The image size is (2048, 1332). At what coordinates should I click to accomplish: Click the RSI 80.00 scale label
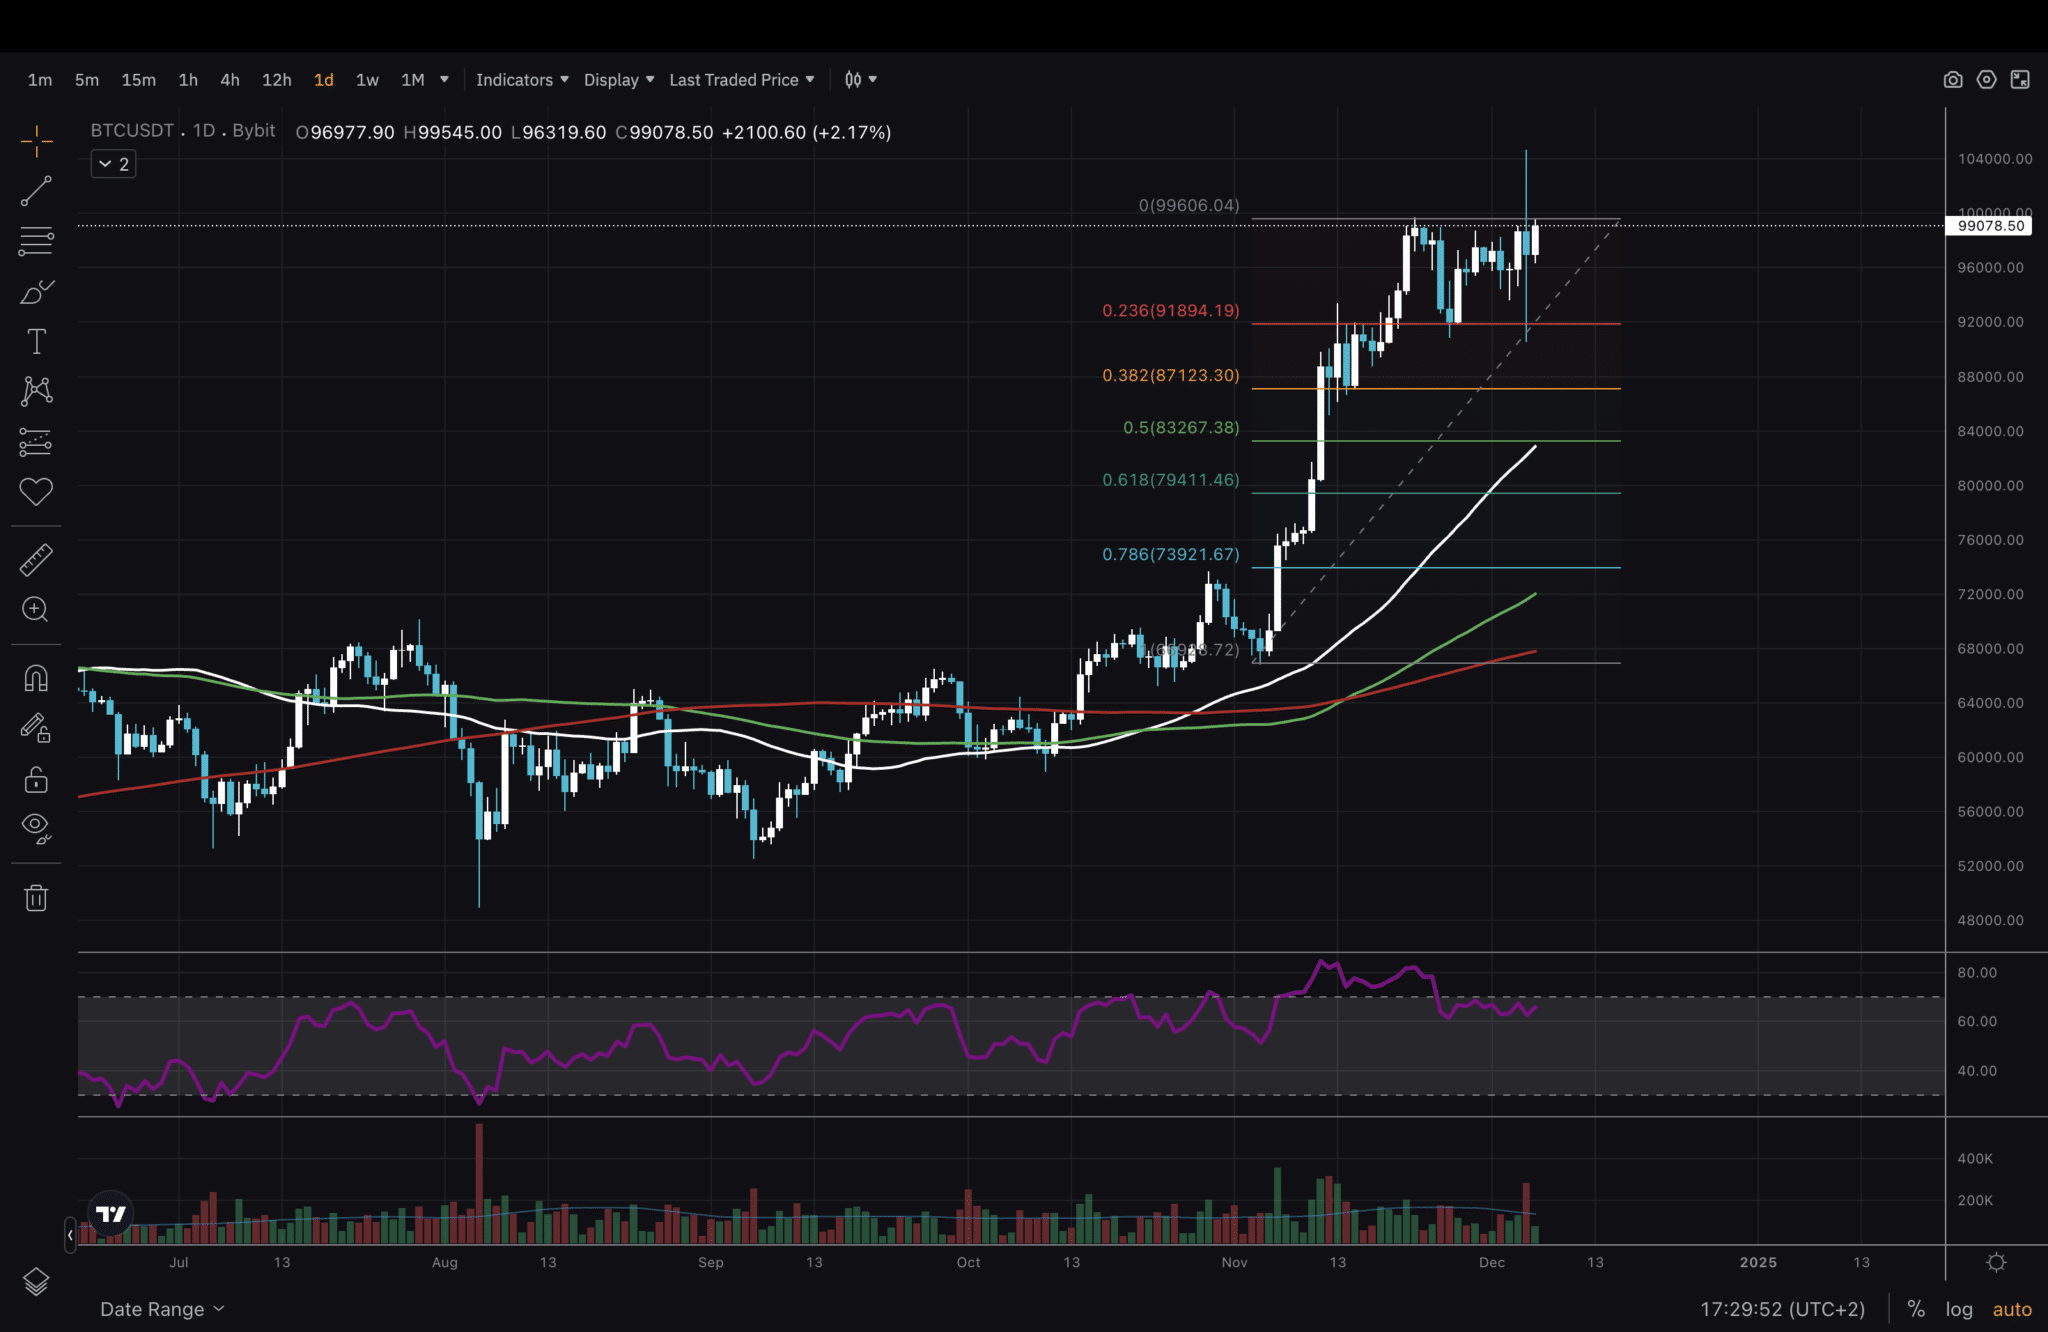(x=1976, y=972)
